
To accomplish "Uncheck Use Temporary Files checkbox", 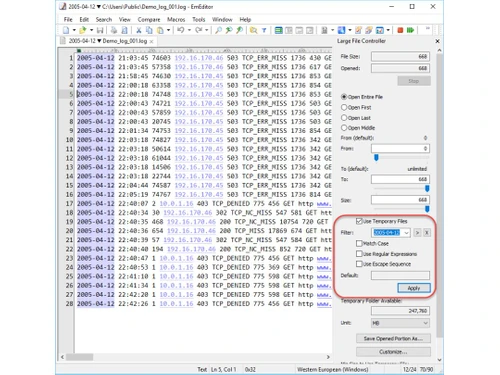I will 359,221.
